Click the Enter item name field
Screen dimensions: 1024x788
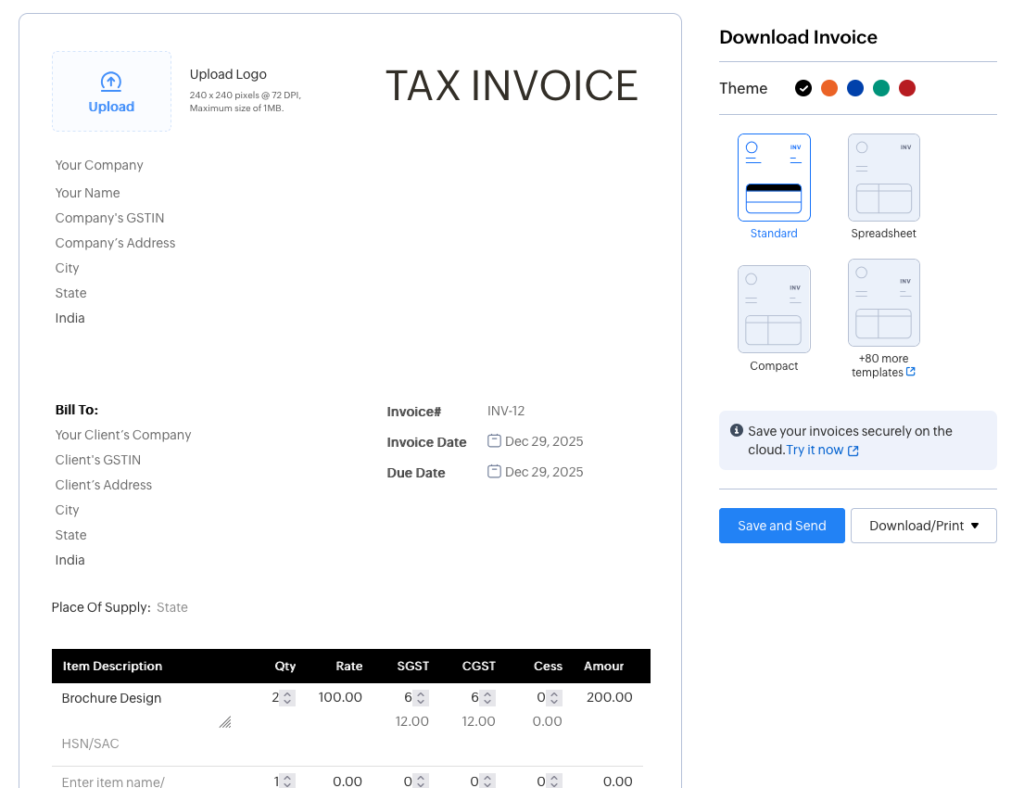pyautogui.click(x=110, y=781)
